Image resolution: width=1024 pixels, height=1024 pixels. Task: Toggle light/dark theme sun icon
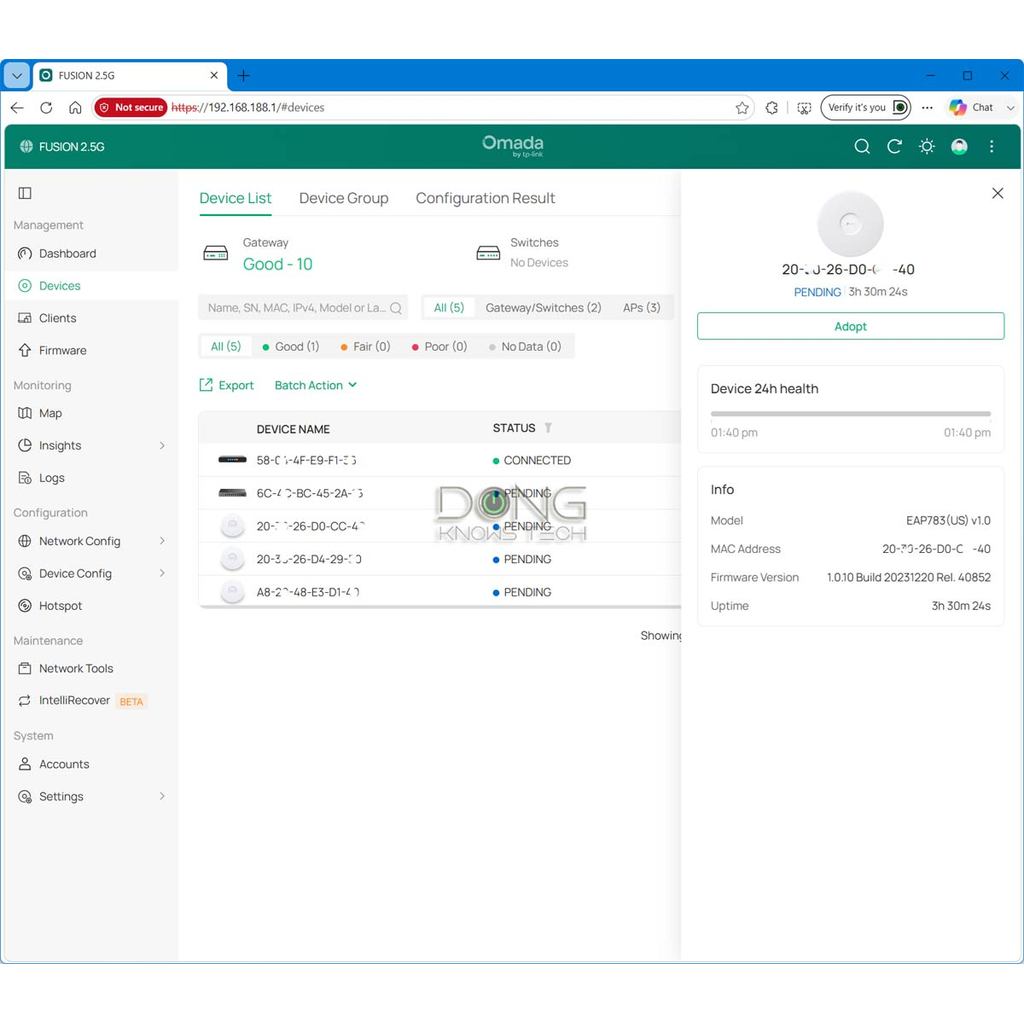tap(926, 146)
